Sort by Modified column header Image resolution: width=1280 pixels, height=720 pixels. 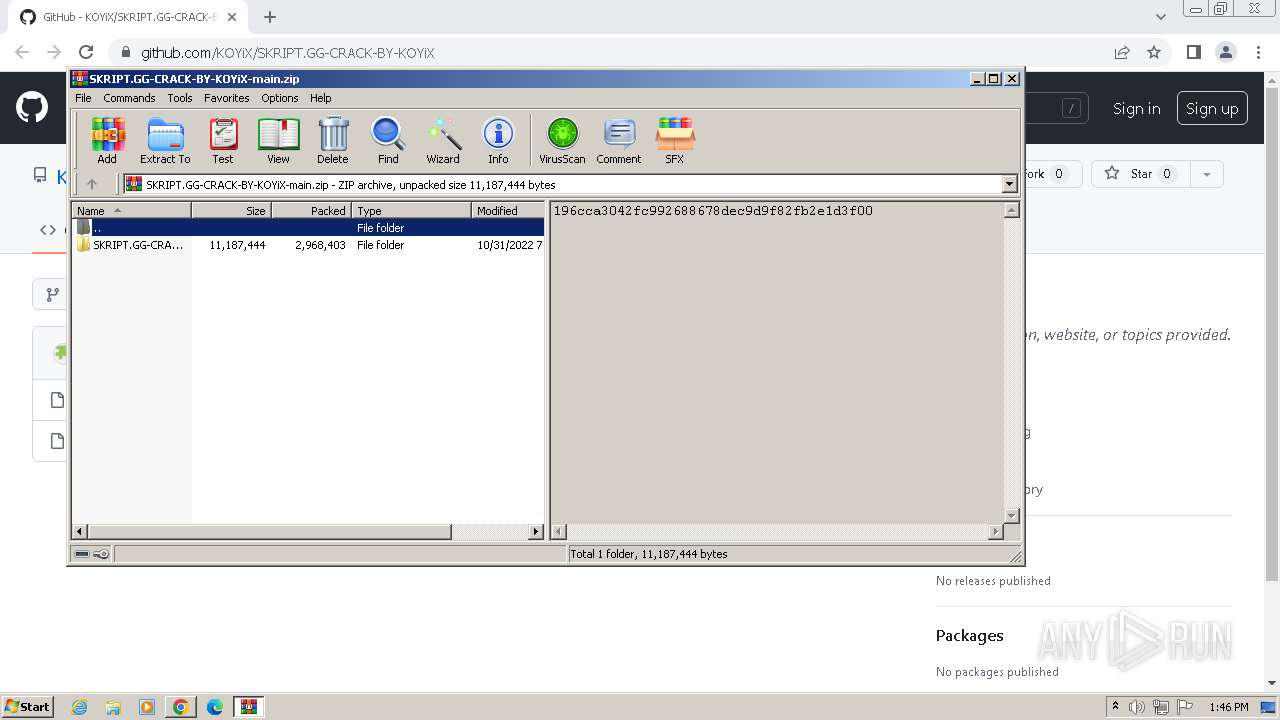click(x=507, y=210)
